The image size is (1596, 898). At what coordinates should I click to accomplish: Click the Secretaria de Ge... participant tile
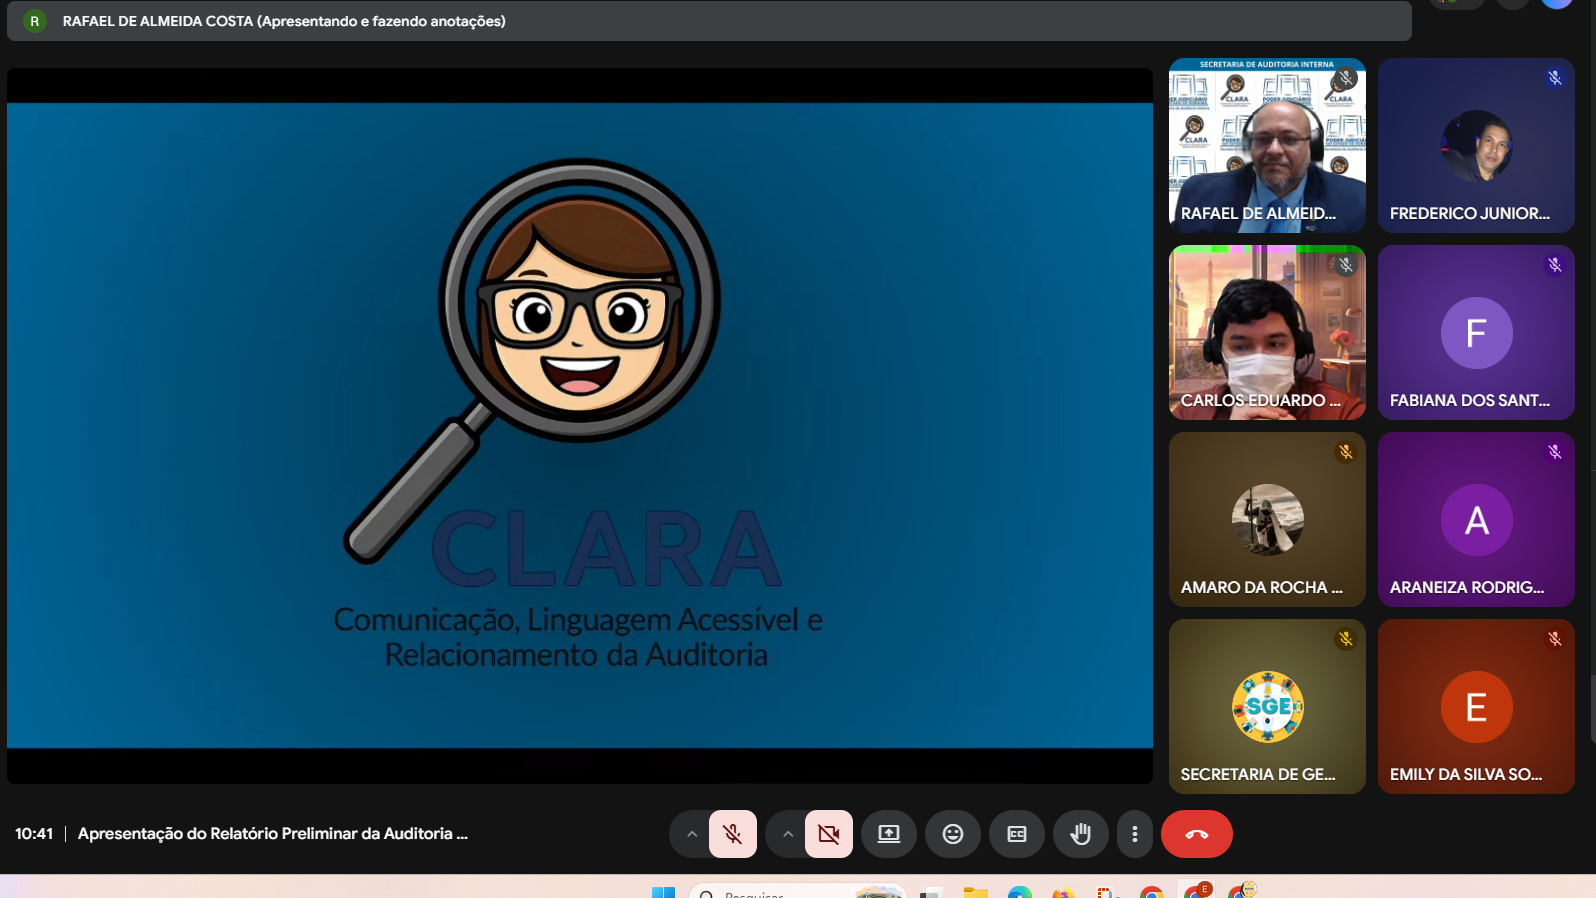tap(1267, 706)
